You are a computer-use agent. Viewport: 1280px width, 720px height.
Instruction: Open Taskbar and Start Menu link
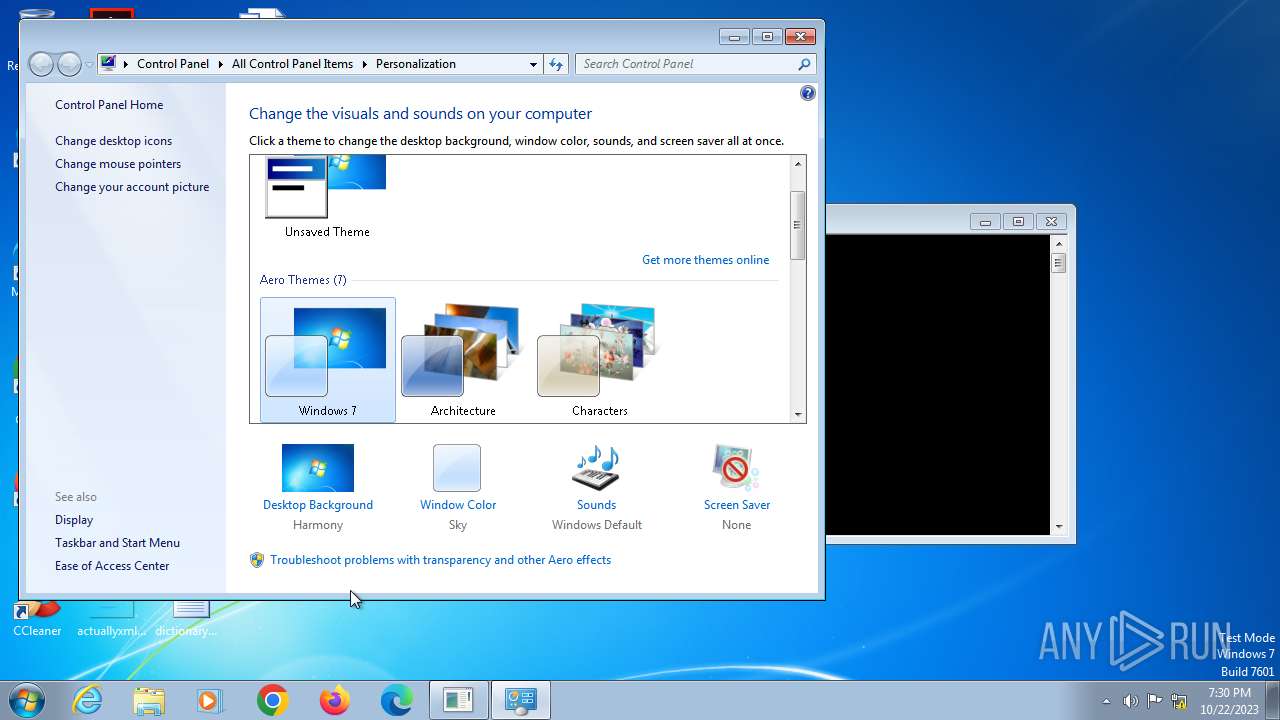pos(117,543)
